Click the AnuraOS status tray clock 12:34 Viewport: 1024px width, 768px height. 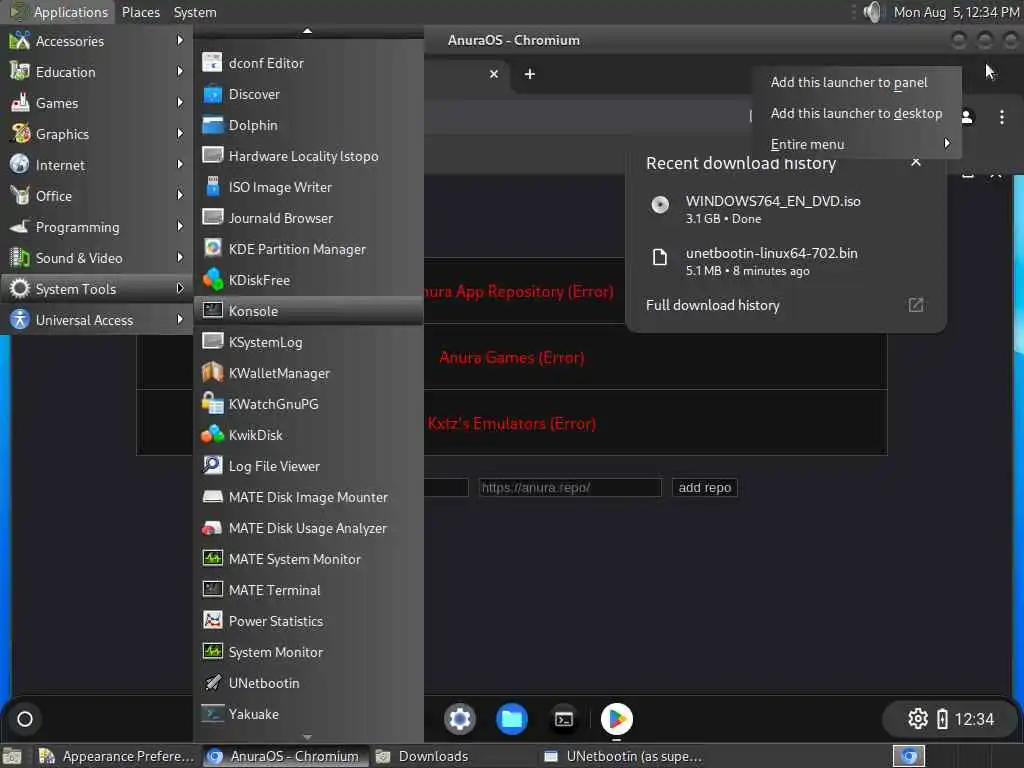pyautogui.click(x=974, y=719)
